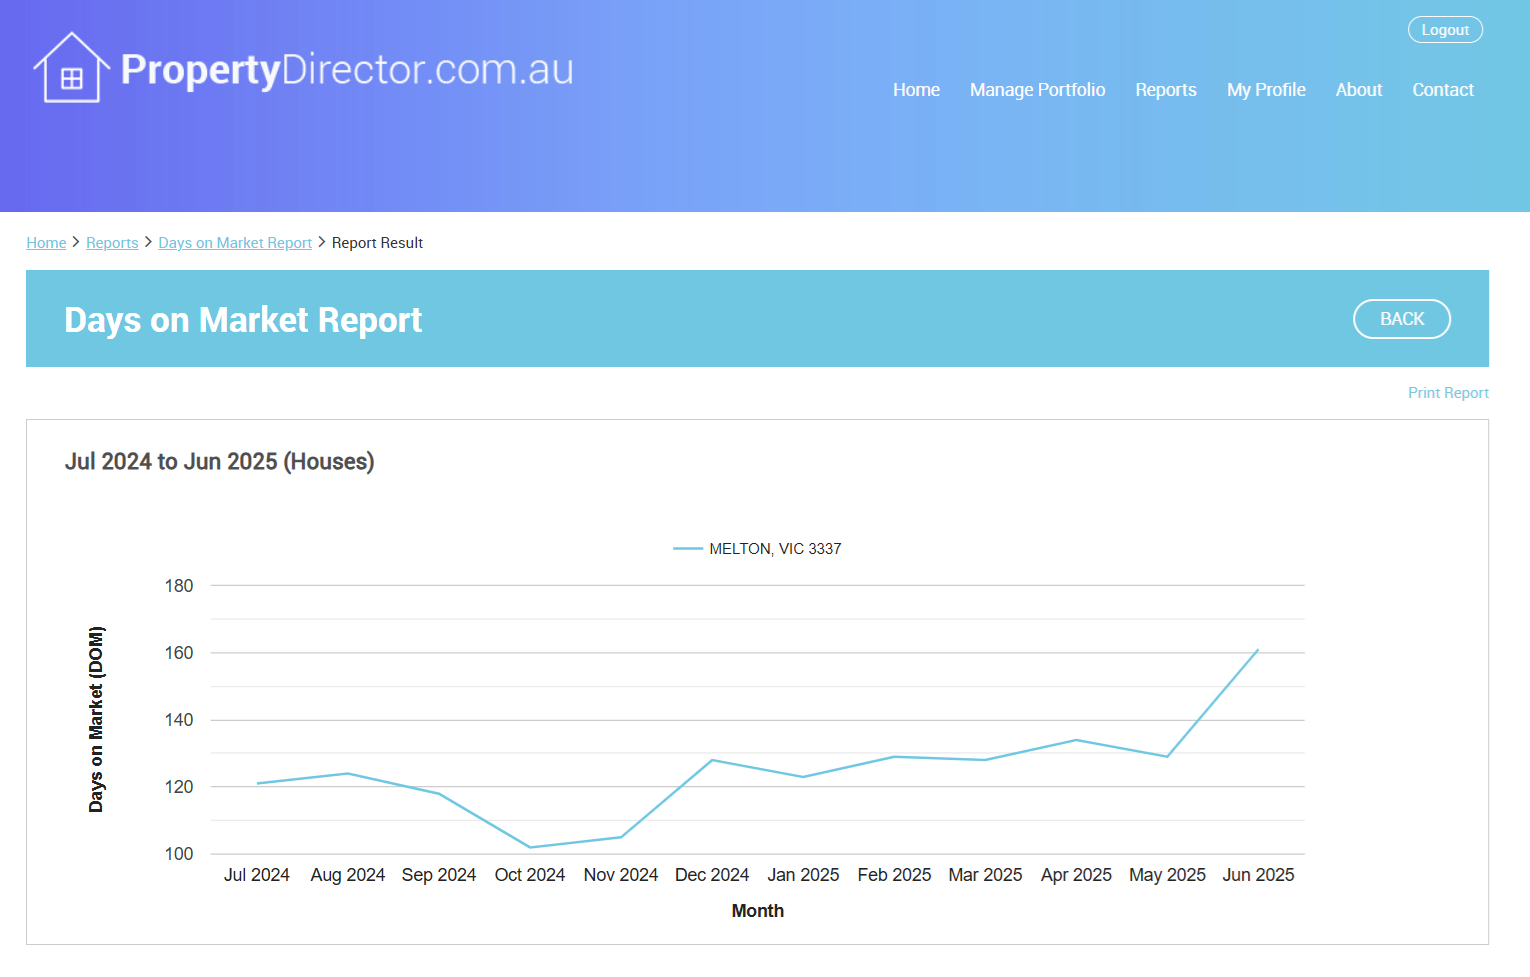Click the PropertyDirector.com.au site title
Screen dimensions: 1530x977
tap(347, 69)
